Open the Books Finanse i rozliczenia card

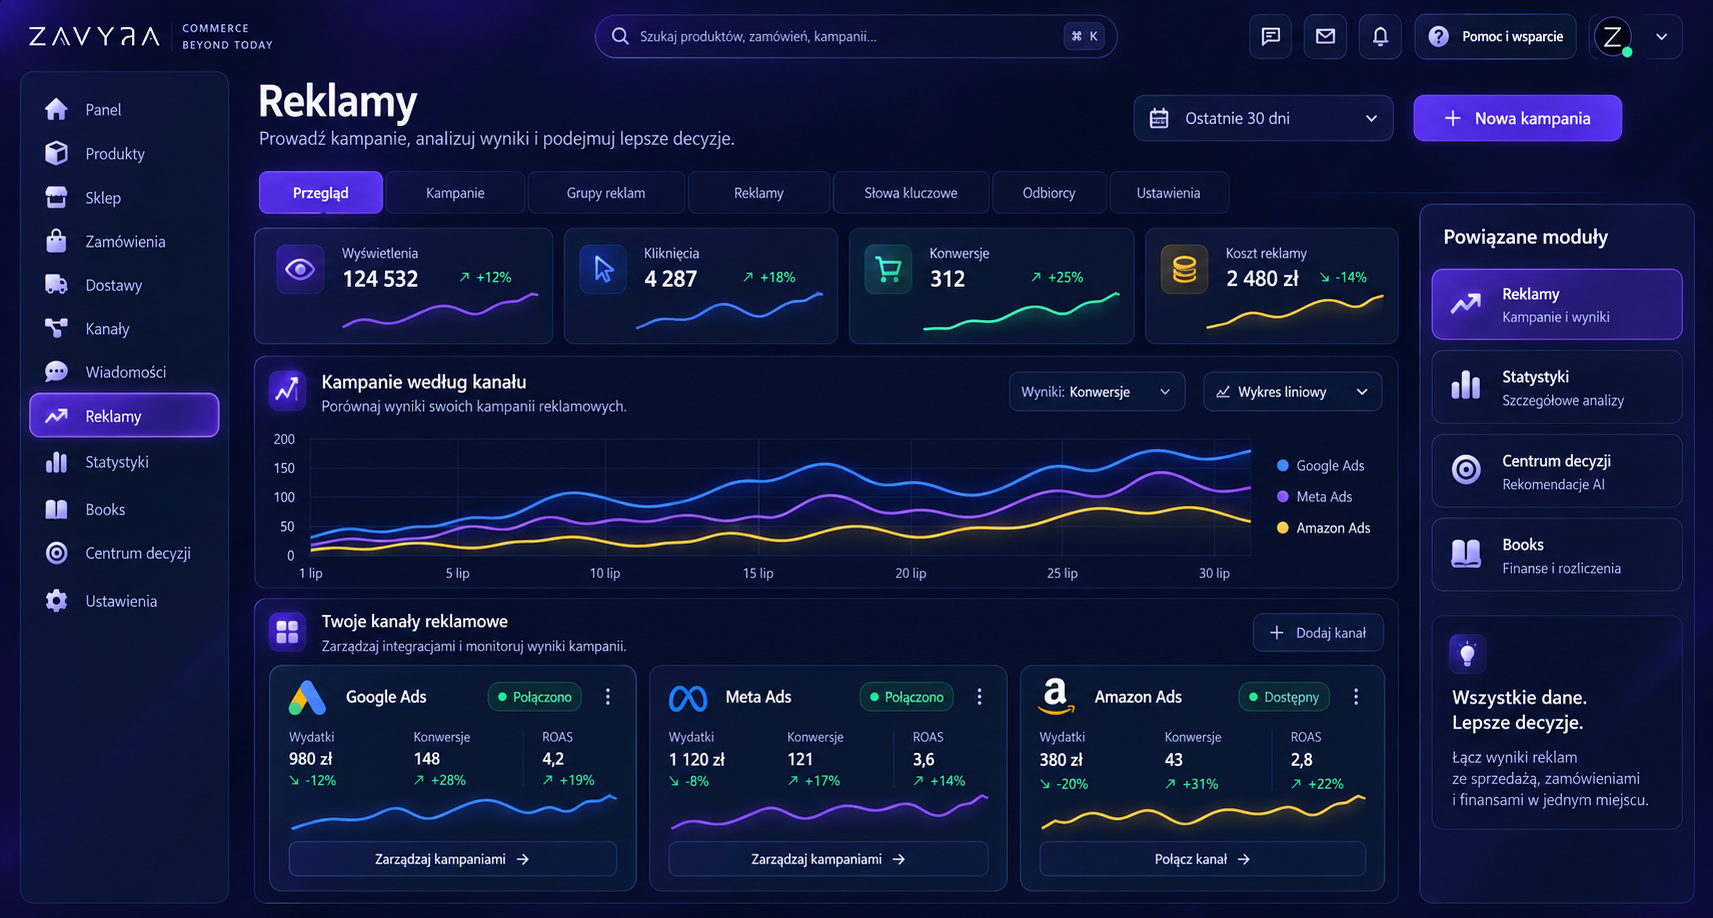(1557, 555)
